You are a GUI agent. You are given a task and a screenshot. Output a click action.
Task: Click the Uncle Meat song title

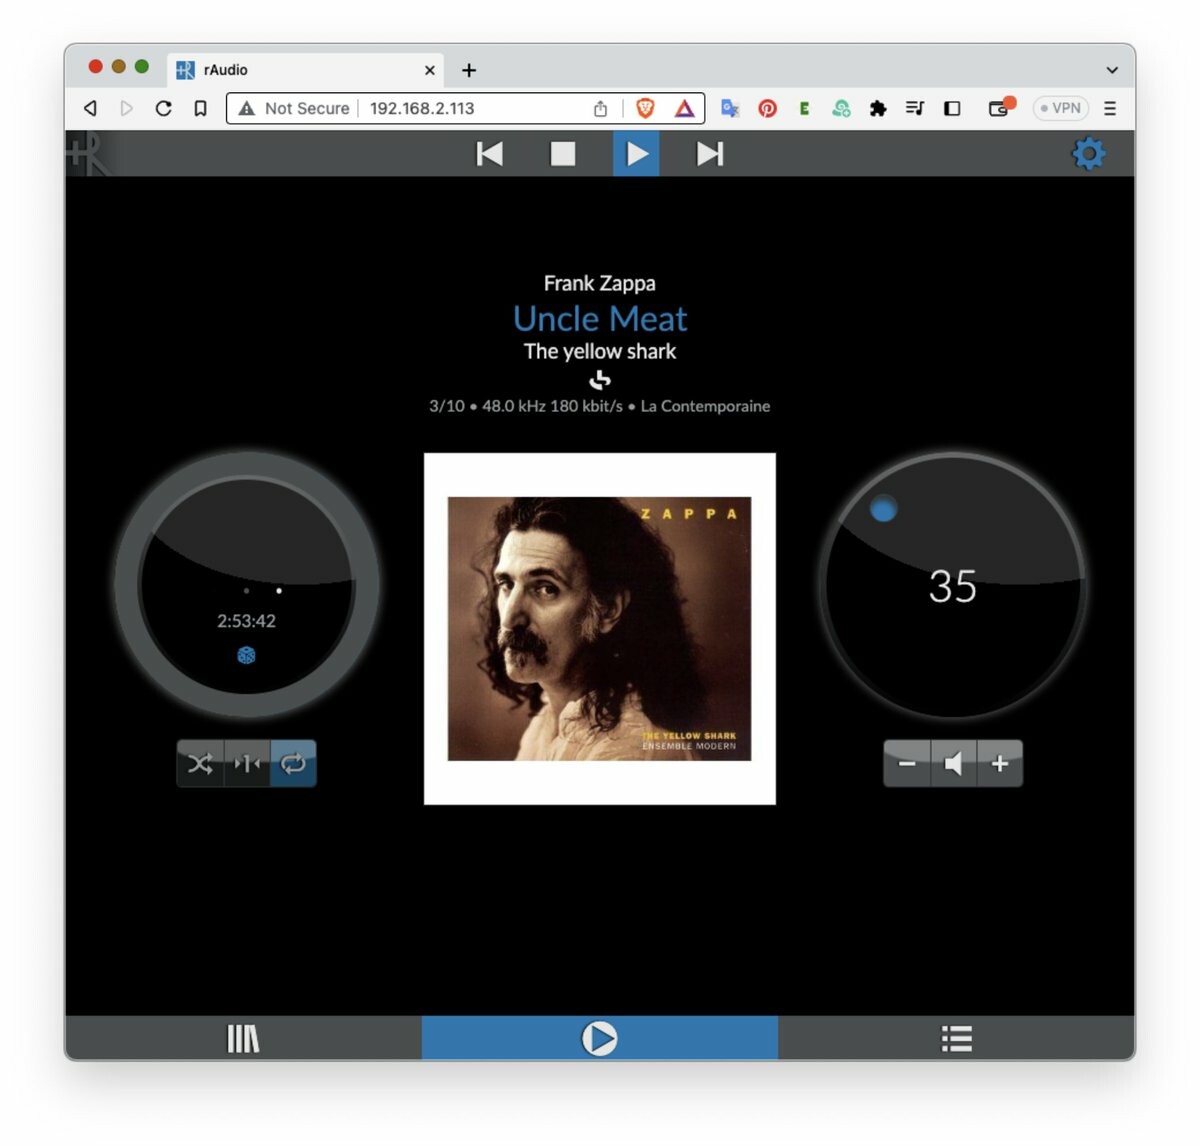(599, 319)
